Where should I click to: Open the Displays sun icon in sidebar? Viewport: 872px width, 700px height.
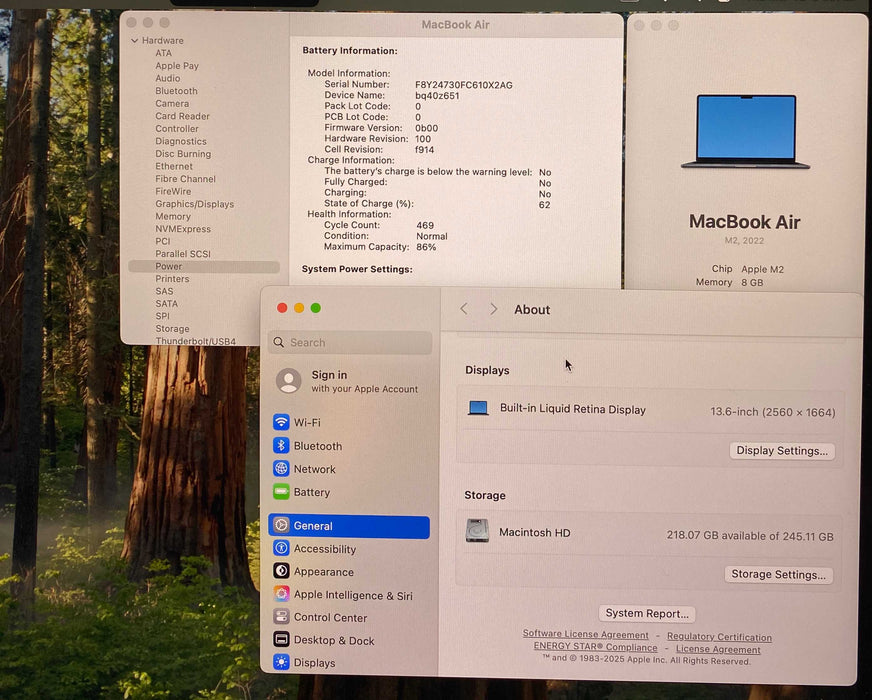pyautogui.click(x=281, y=662)
